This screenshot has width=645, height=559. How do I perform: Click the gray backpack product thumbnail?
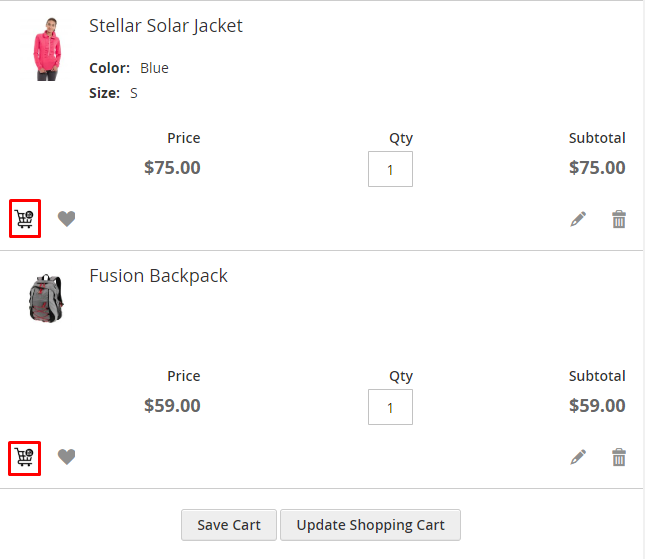click(46, 298)
